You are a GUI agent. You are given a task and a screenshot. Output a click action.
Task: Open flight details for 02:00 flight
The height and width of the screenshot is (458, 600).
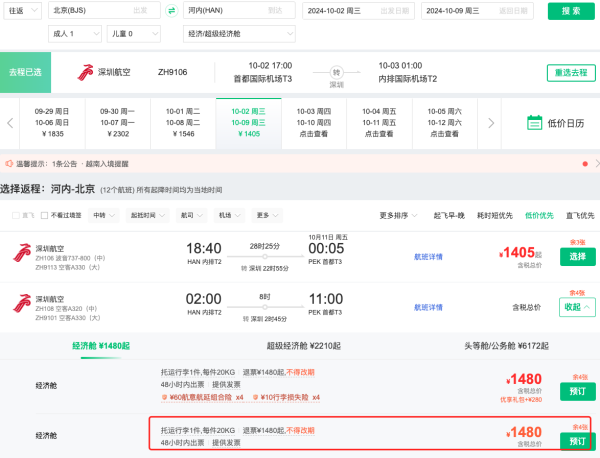tap(428, 307)
